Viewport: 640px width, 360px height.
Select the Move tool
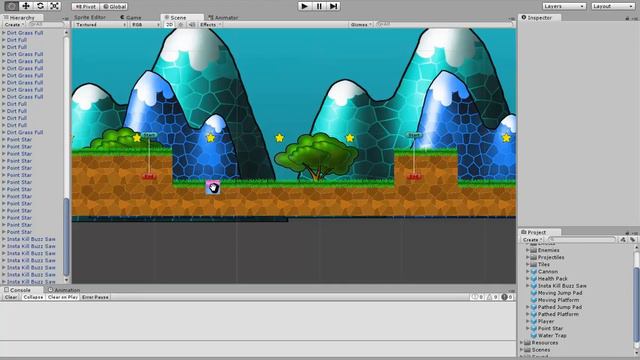[x=26, y=6]
